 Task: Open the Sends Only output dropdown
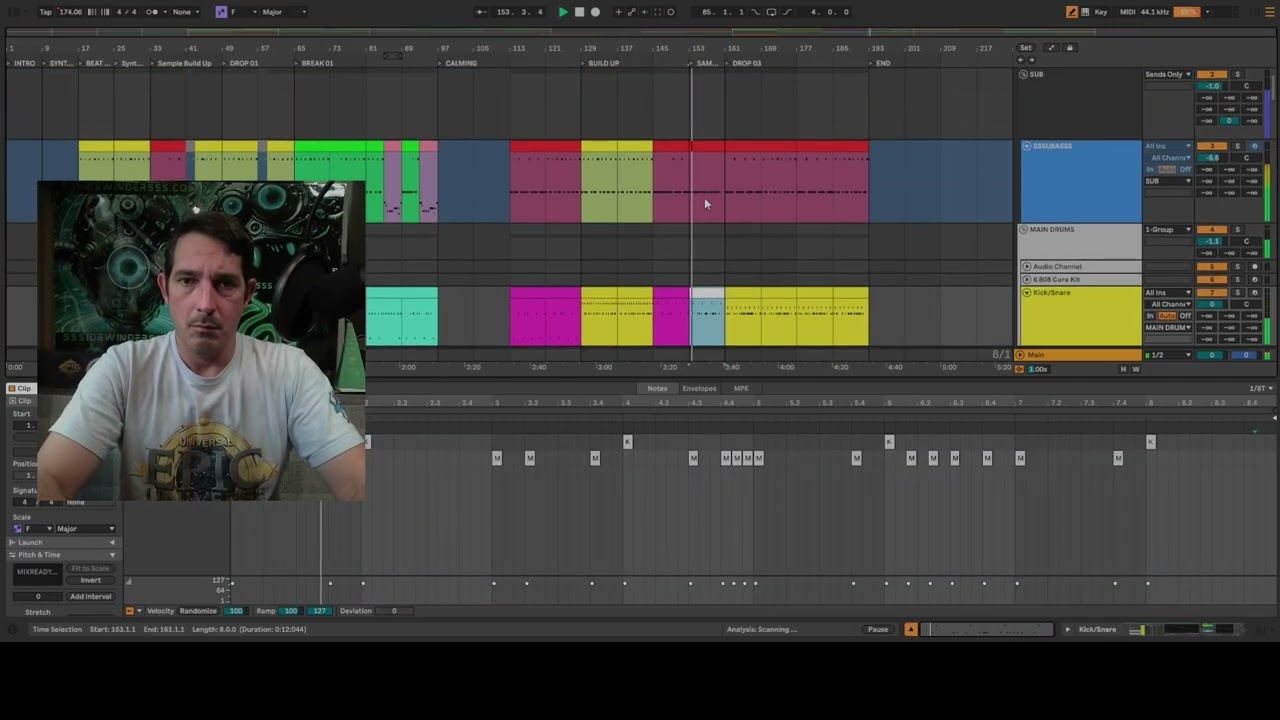(x=1168, y=75)
